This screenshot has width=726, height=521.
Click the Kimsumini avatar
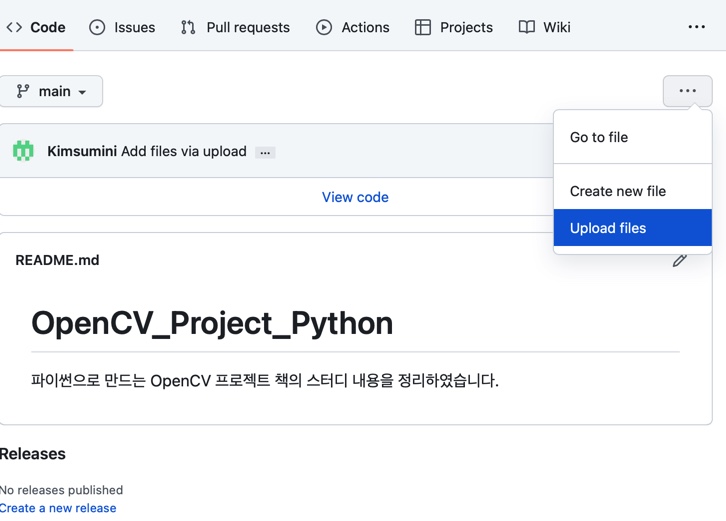(x=23, y=151)
